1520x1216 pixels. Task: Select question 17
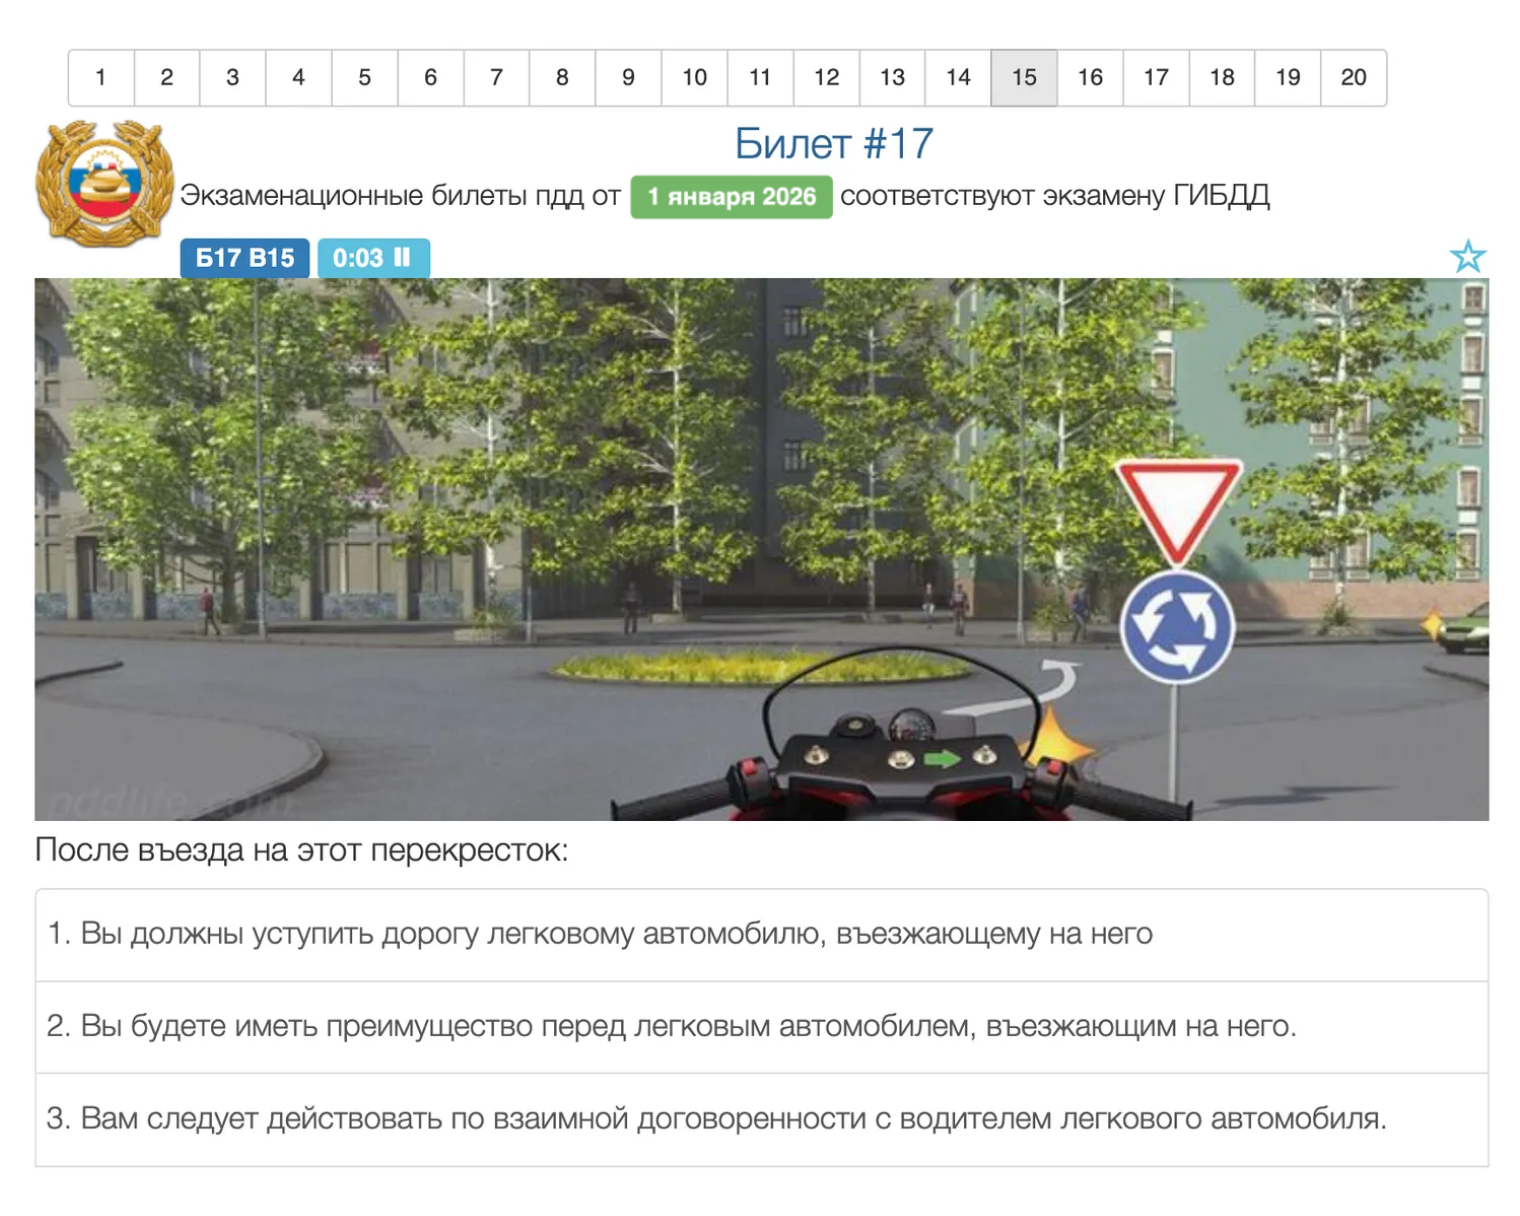click(x=1156, y=77)
